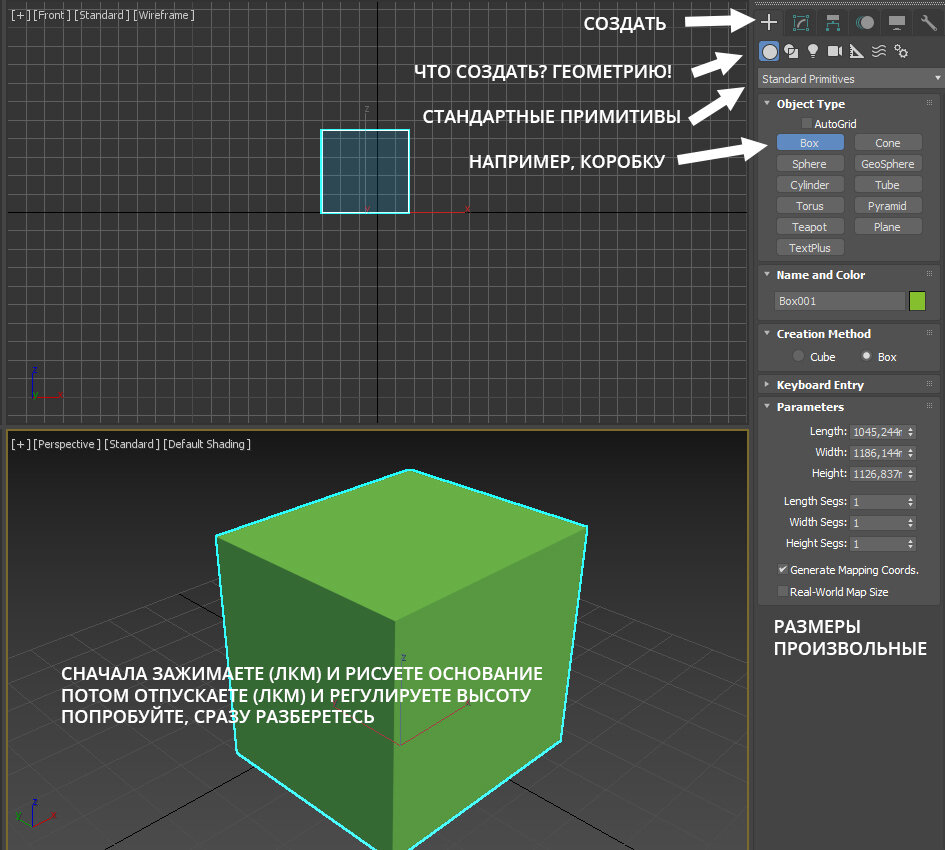945x850 pixels.
Task: Open the Front viewport [+] menu
Action: pos(20,15)
